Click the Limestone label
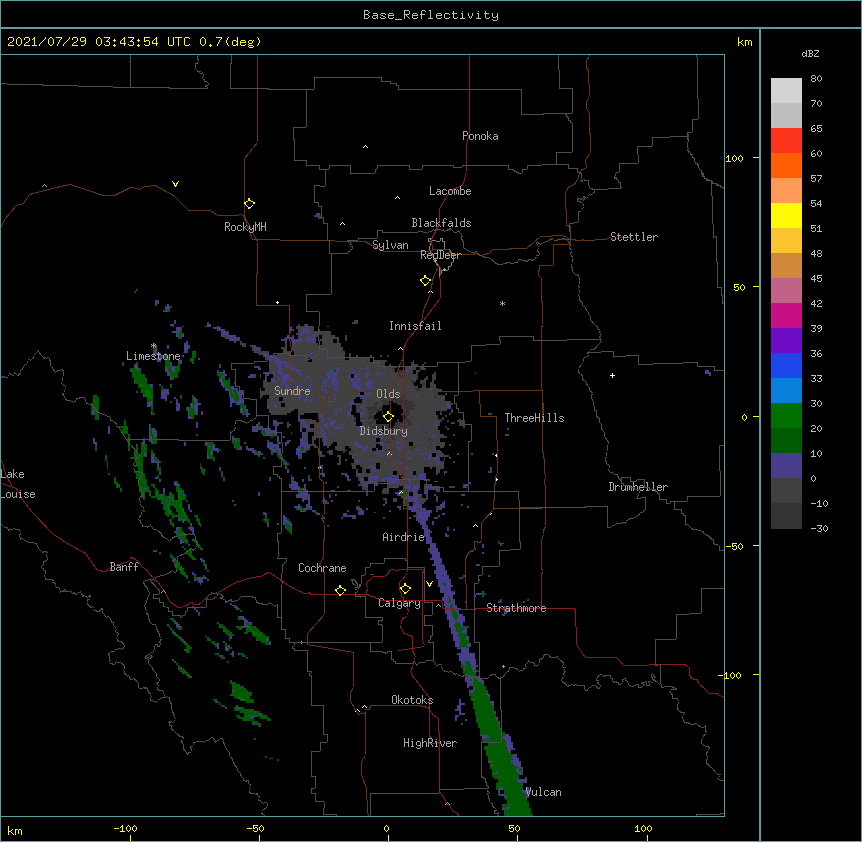The height and width of the screenshot is (842, 862). (x=153, y=356)
